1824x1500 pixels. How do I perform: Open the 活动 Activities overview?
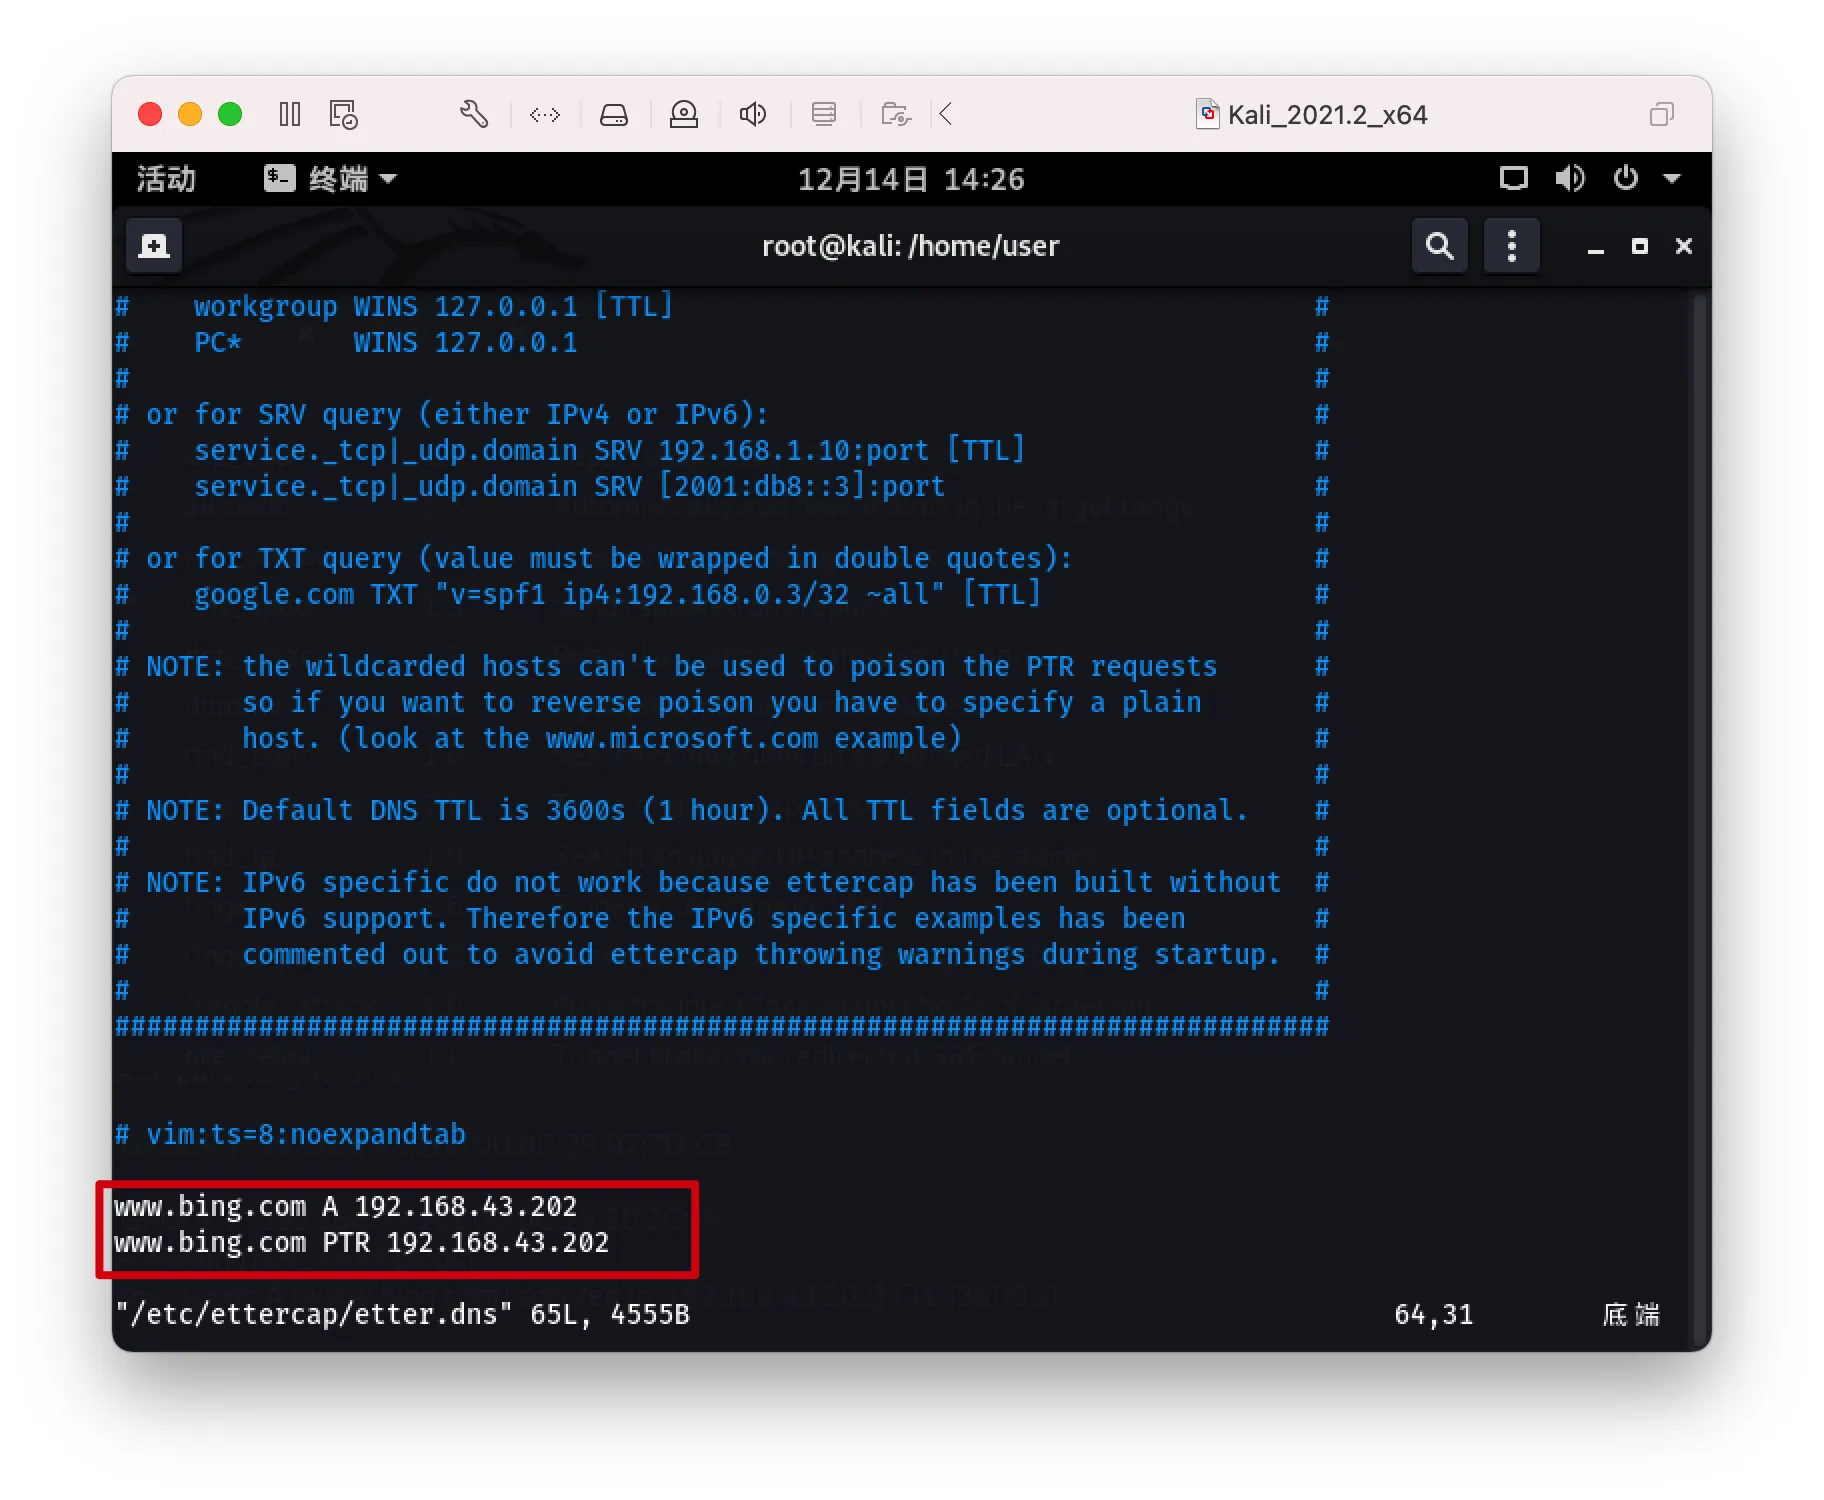point(166,179)
